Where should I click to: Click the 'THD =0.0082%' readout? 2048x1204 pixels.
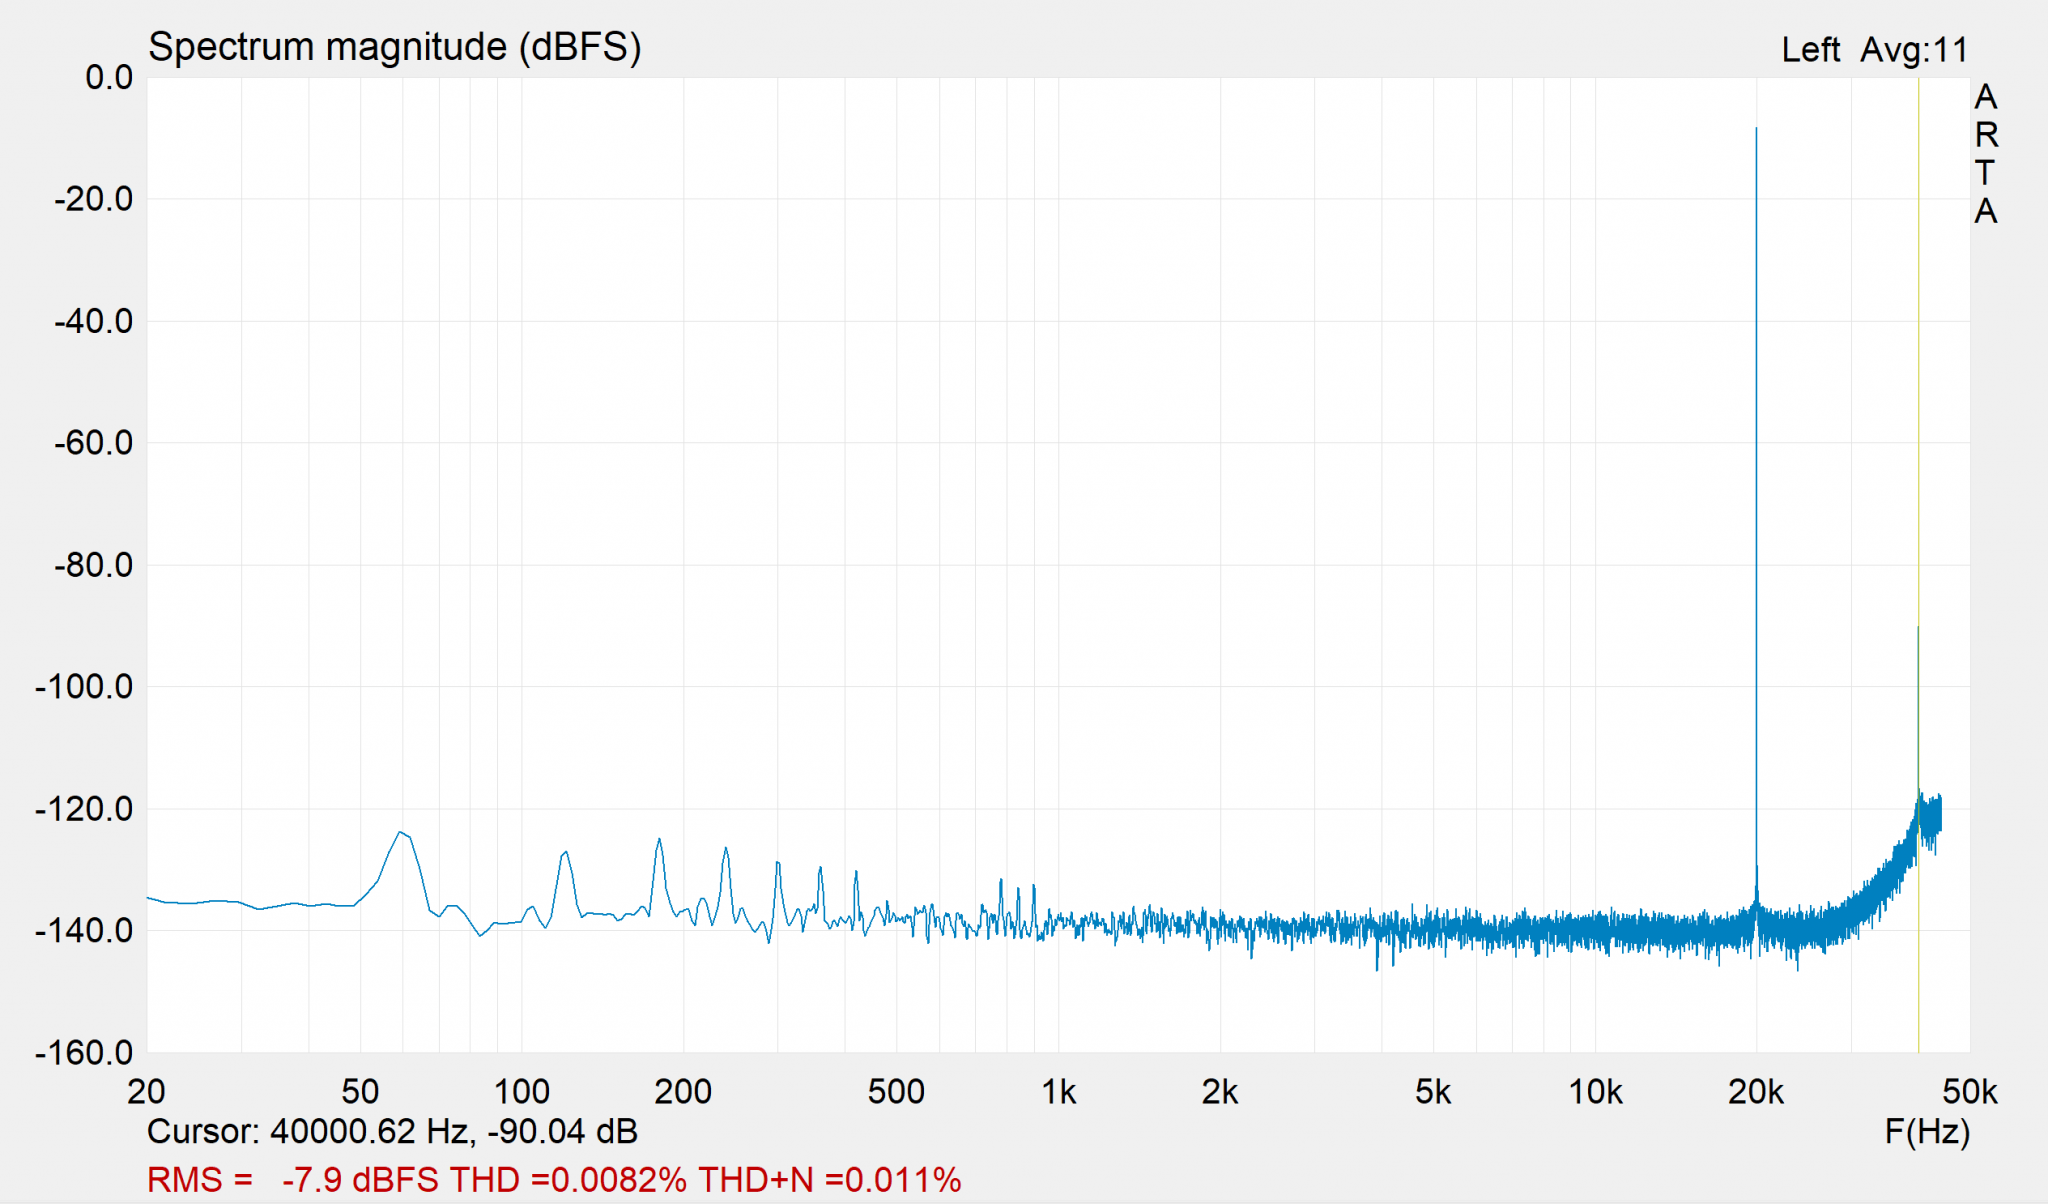coord(568,1180)
